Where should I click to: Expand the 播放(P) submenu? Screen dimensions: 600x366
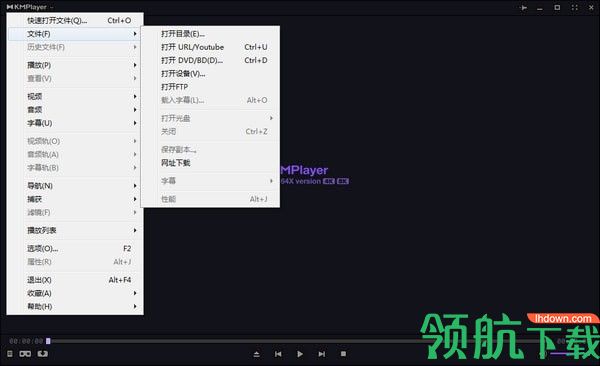coord(75,65)
